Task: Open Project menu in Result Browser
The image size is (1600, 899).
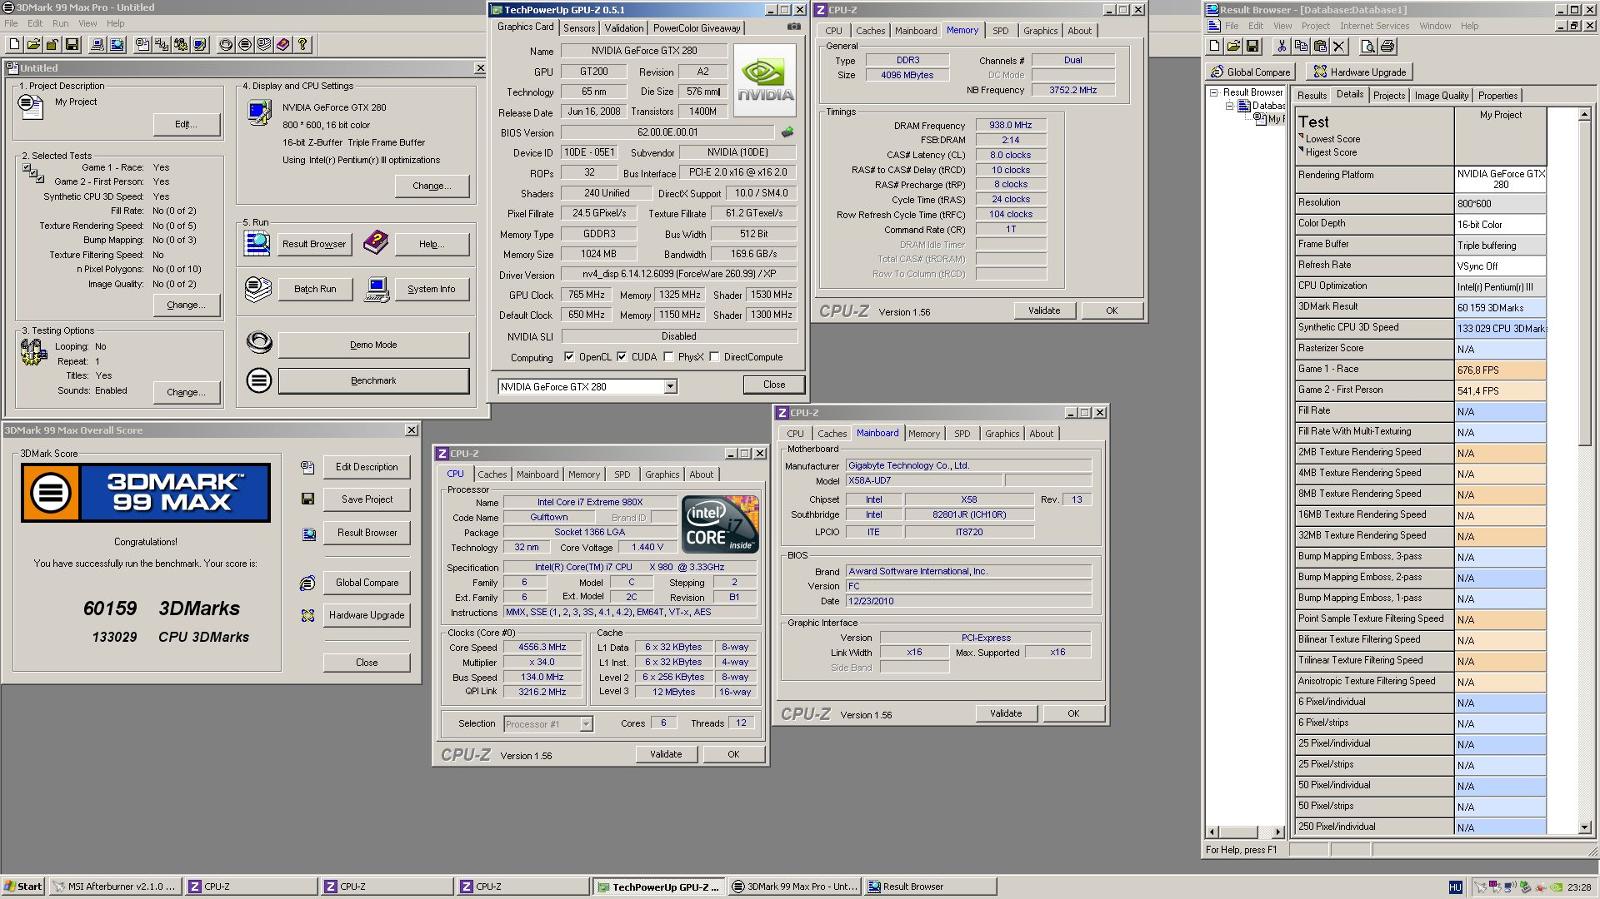Action: (1315, 26)
